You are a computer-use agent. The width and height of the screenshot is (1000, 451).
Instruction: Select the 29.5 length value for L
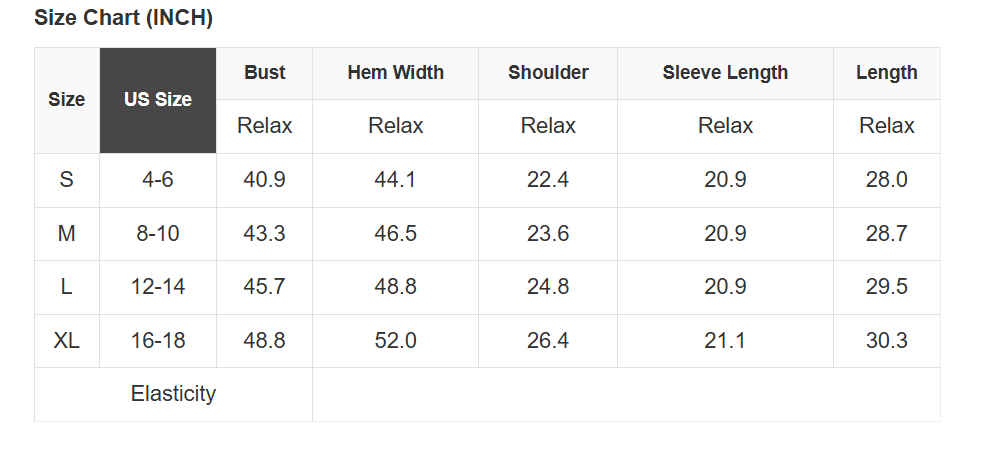point(887,287)
